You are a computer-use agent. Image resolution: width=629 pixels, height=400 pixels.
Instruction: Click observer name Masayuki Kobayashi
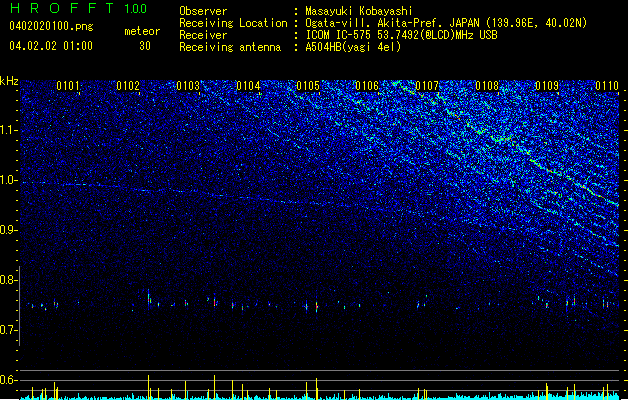(x=359, y=11)
